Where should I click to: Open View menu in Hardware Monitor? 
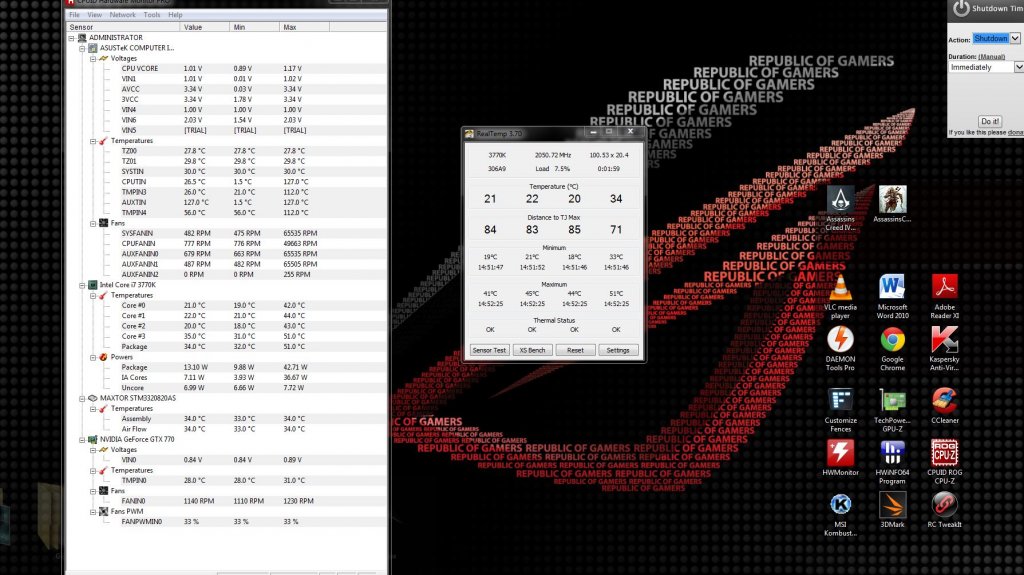point(95,14)
